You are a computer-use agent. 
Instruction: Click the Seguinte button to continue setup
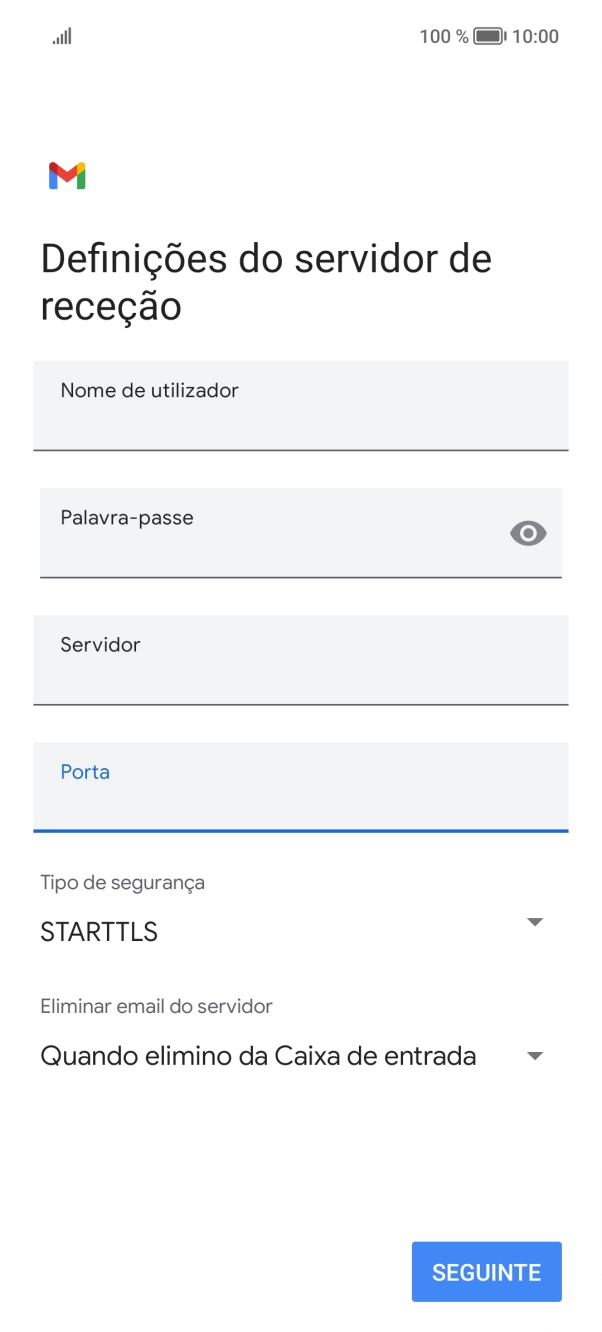pos(486,1271)
